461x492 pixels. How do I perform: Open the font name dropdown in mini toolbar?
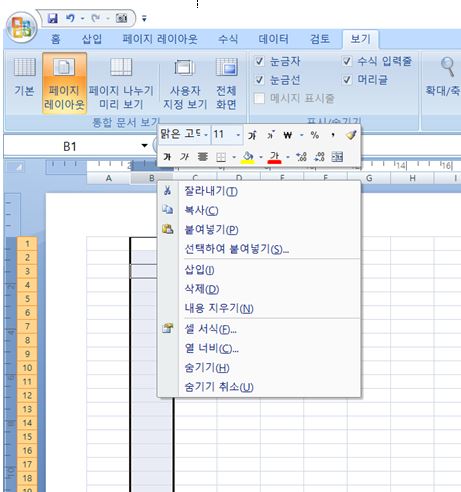pyautogui.click(x=206, y=135)
